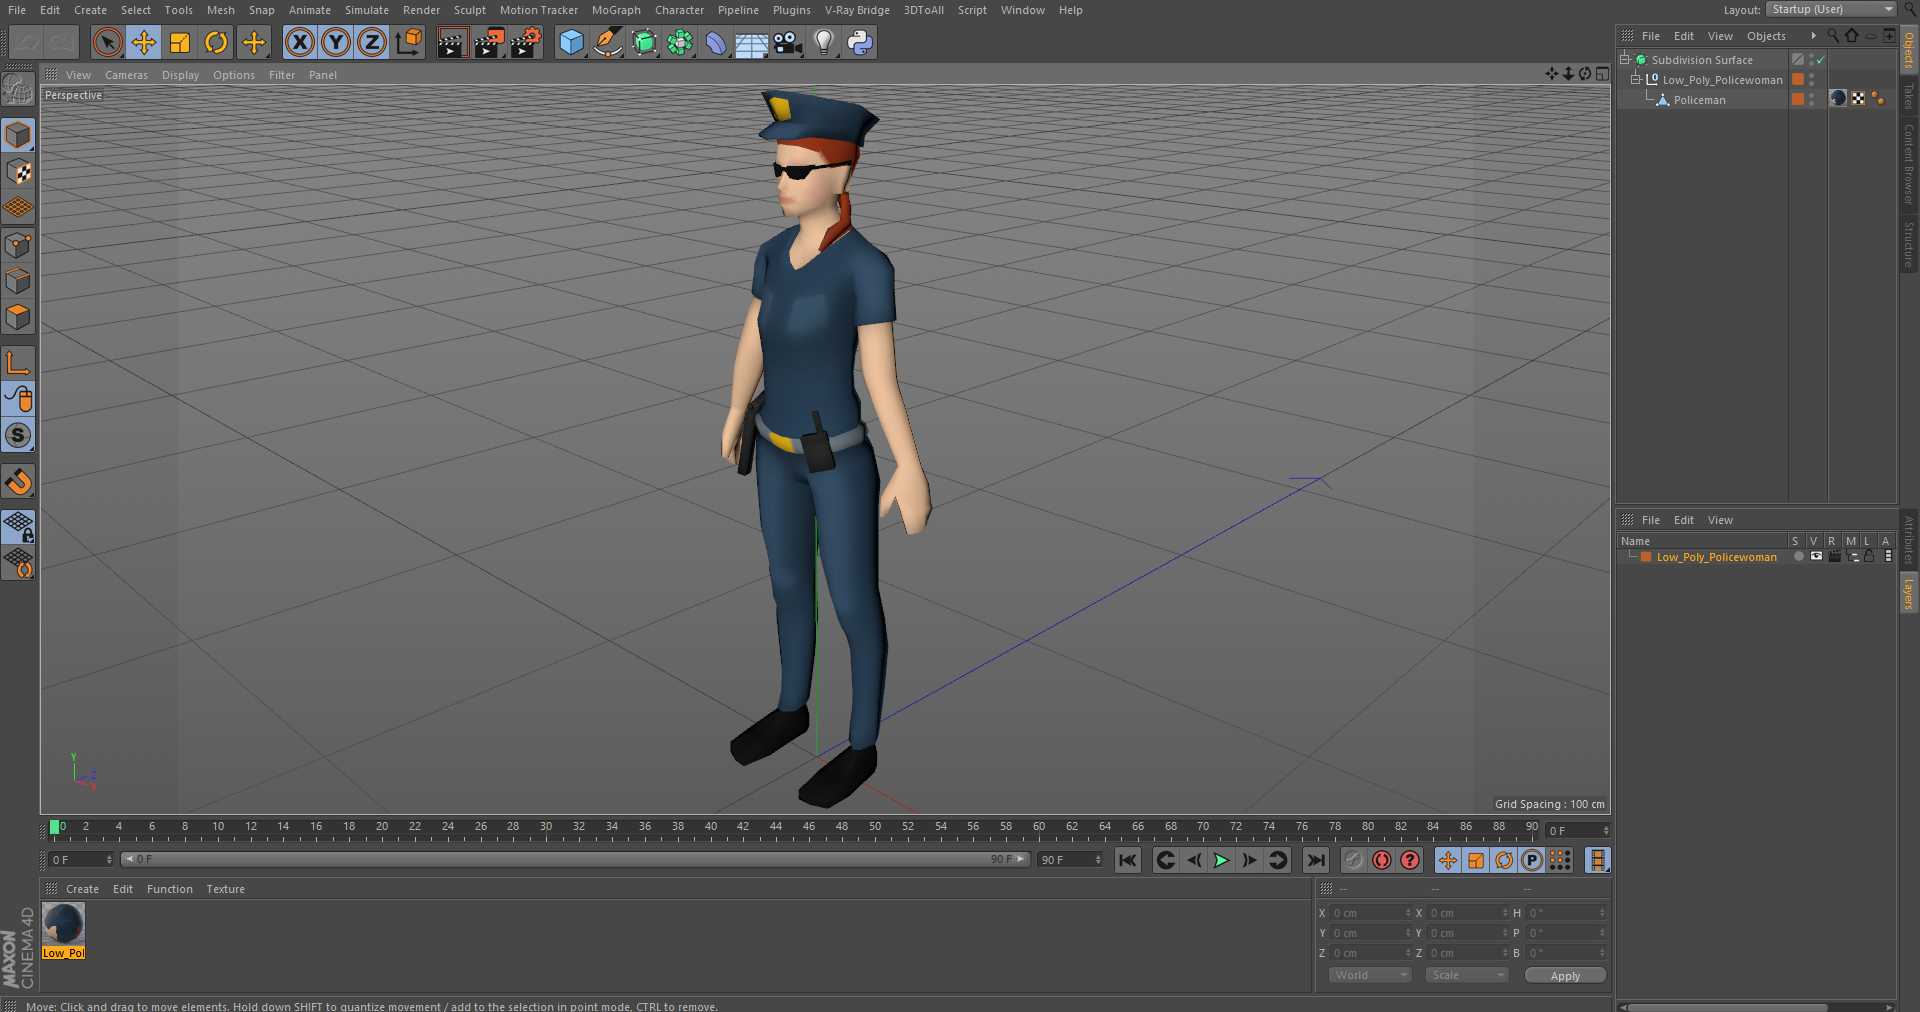Screen dimensions: 1920x1012
Task: Click current frame 0 F stepper at timeline right
Action: coord(1606,831)
